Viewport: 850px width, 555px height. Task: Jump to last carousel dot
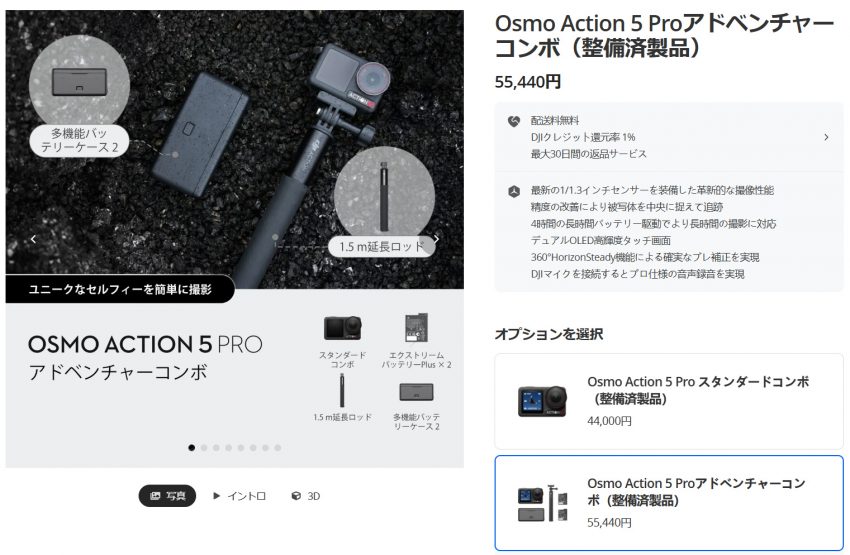pyautogui.click(x=278, y=448)
